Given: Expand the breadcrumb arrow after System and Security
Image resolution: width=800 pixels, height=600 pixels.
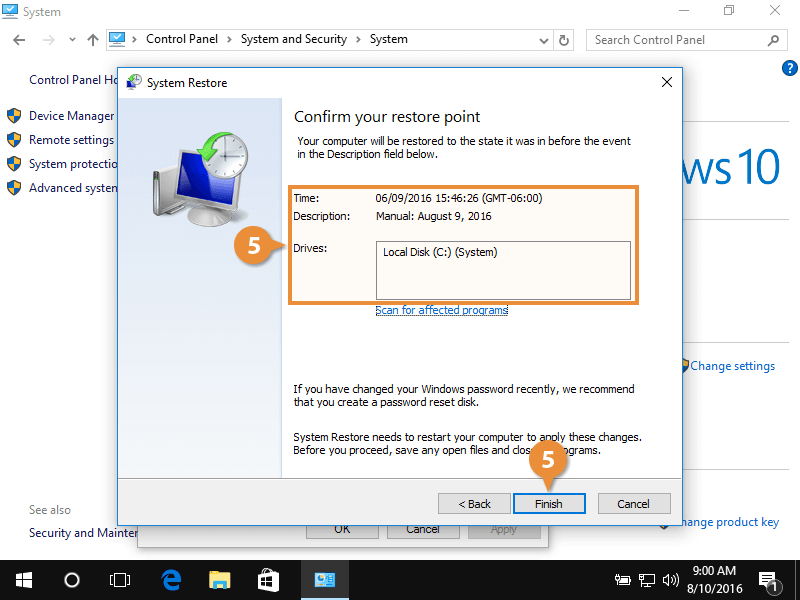Looking at the screenshot, I should [x=359, y=39].
